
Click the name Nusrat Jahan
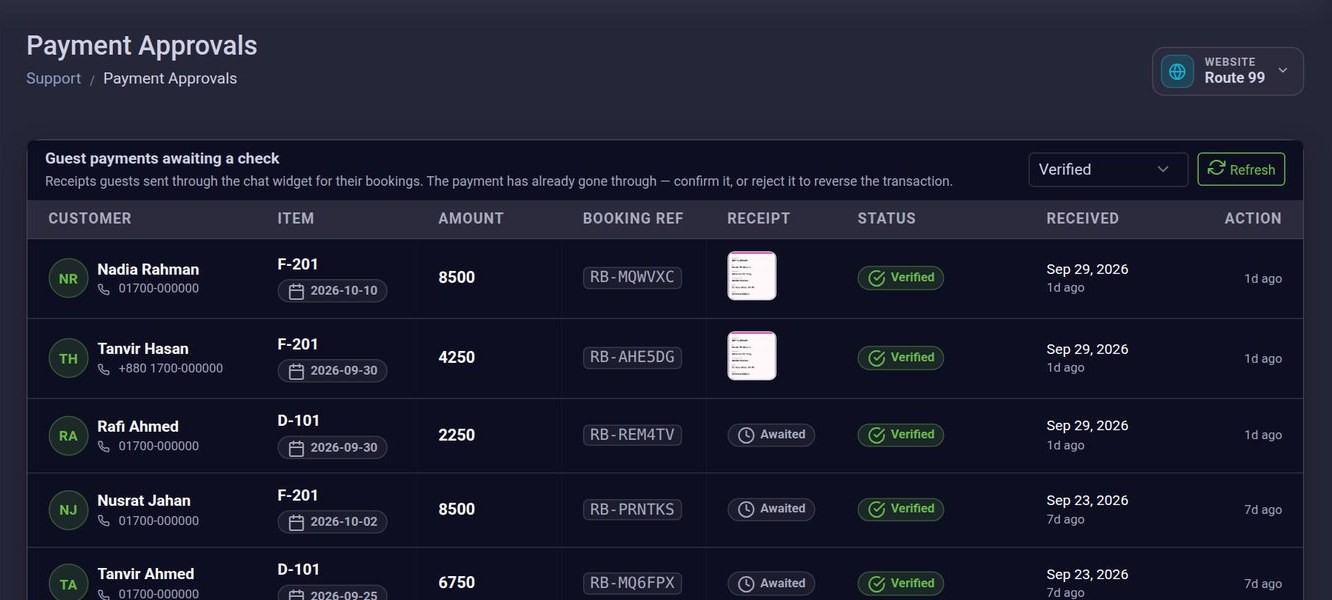pyautogui.click(x=144, y=501)
